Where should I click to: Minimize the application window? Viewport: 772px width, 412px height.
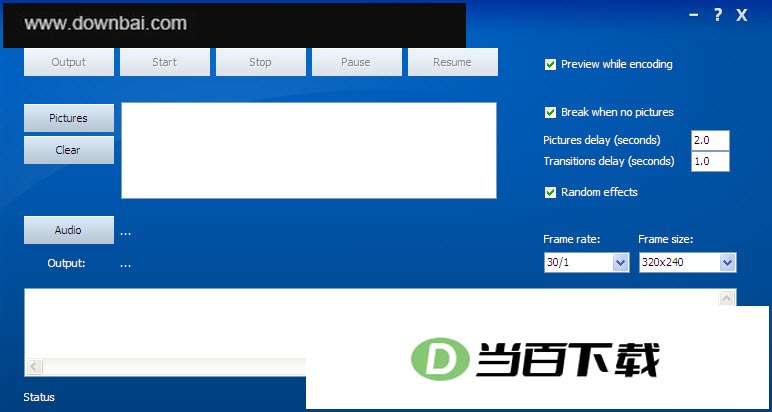click(x=694, y=15)
